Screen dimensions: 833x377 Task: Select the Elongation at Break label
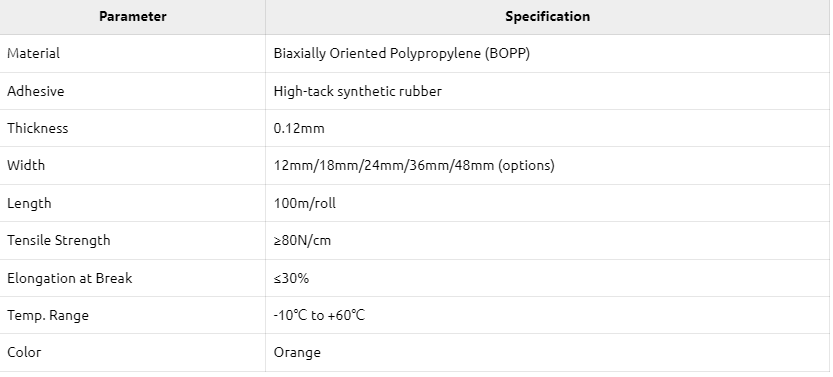click(x=70, y=278)
